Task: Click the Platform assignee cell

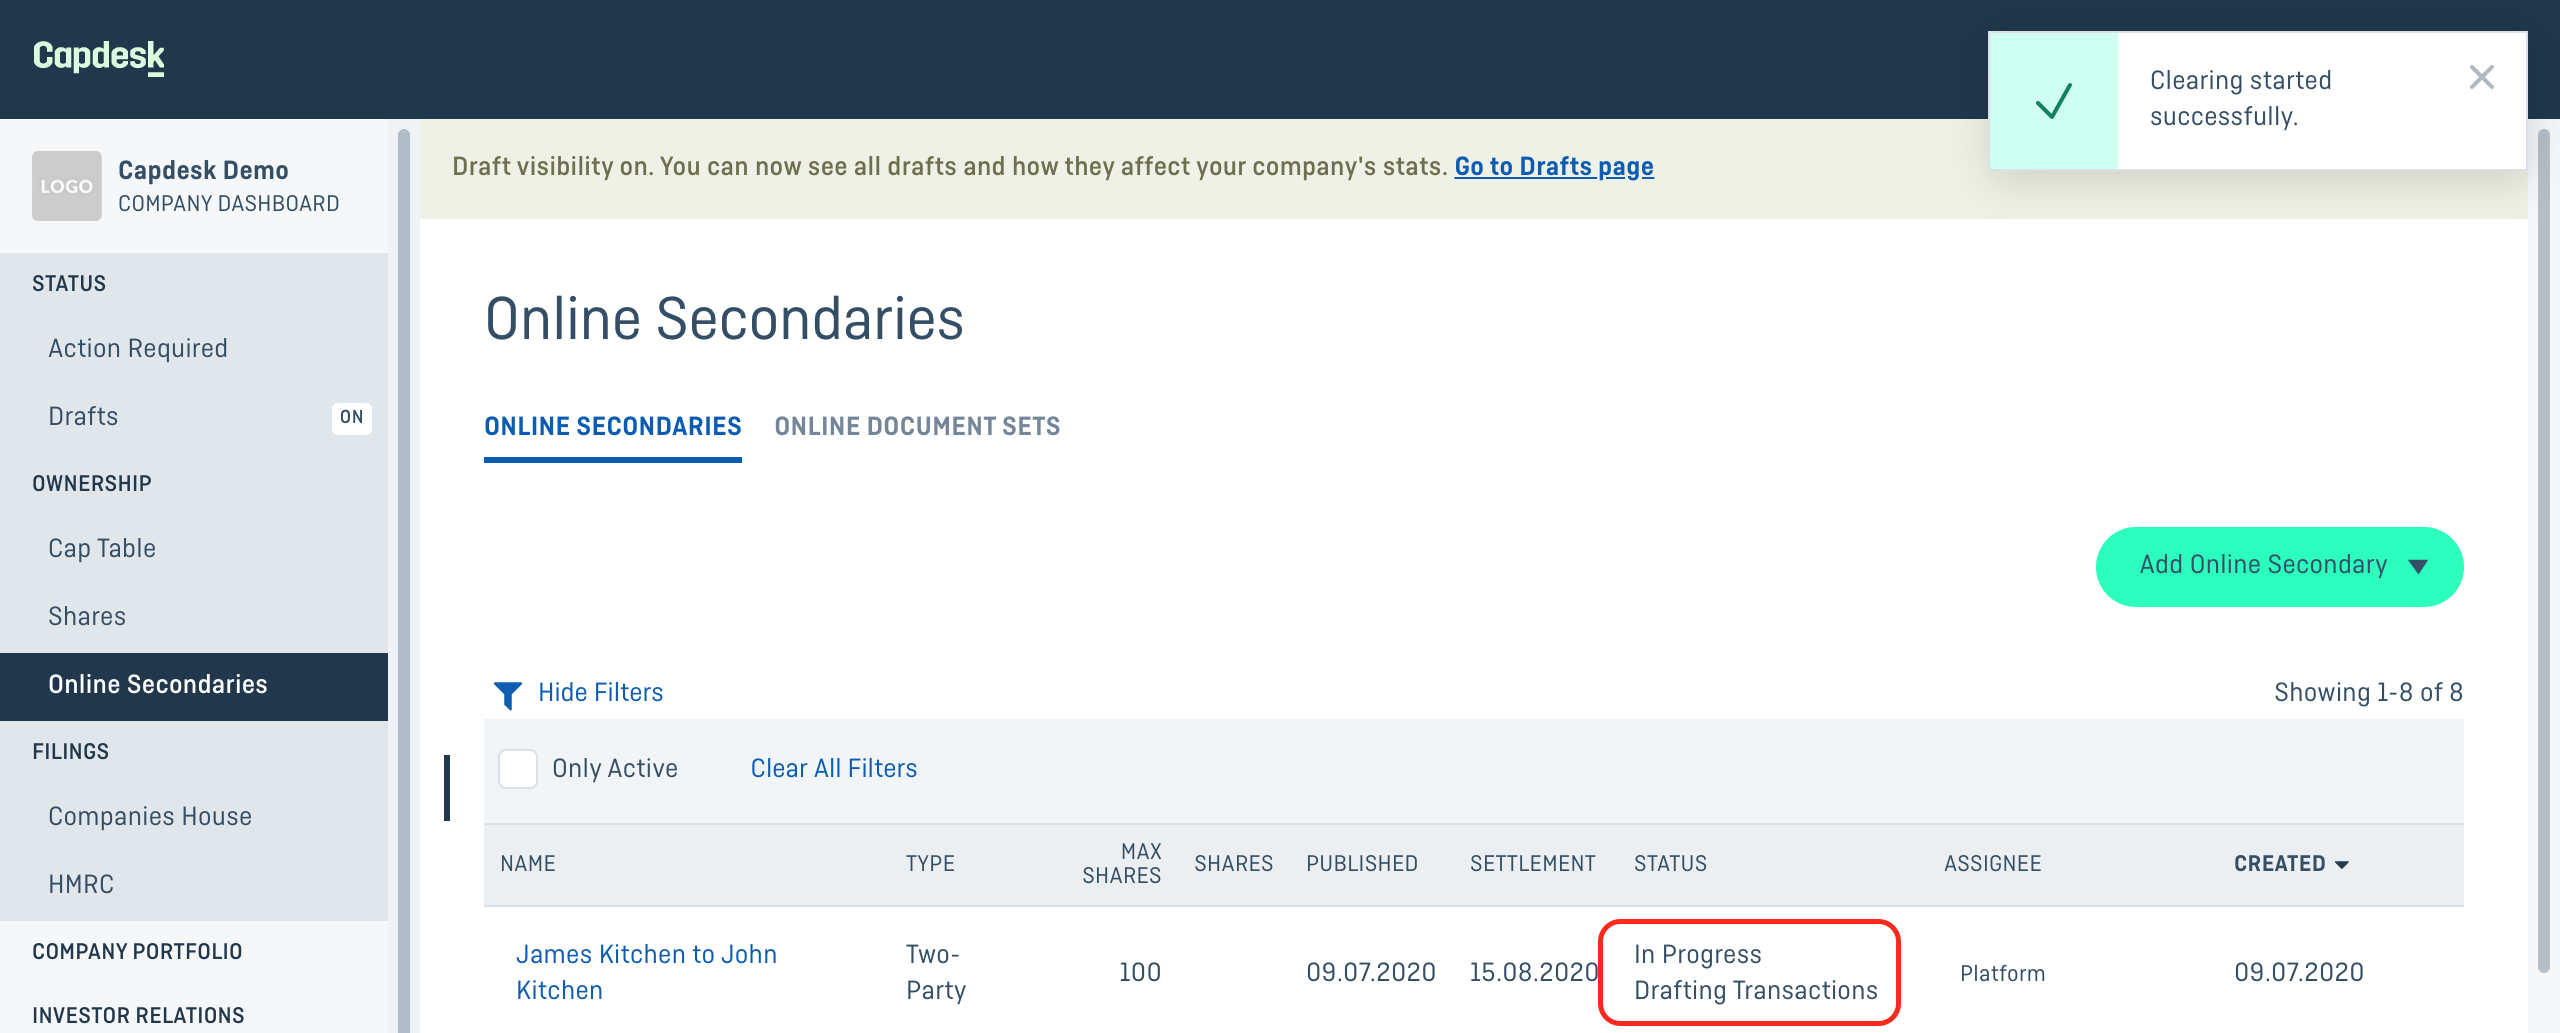Action: click(2002, 973)
